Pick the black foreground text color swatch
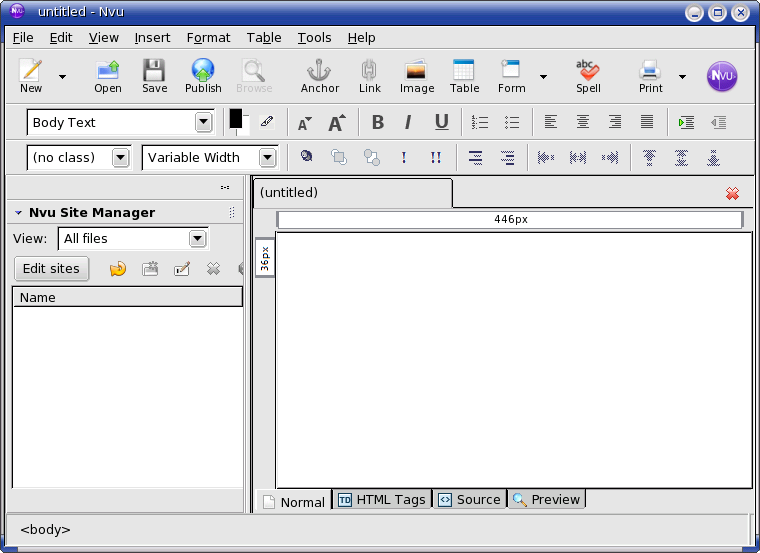Image resolution: width=760 pixels, height=553 pixels. (236, 118)
